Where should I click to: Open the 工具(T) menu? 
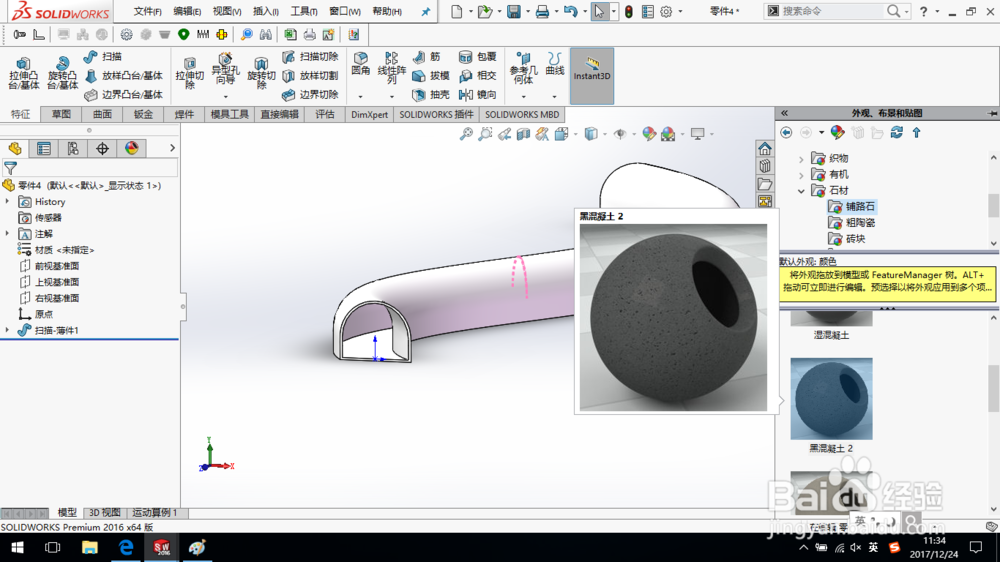pos(304,11)
